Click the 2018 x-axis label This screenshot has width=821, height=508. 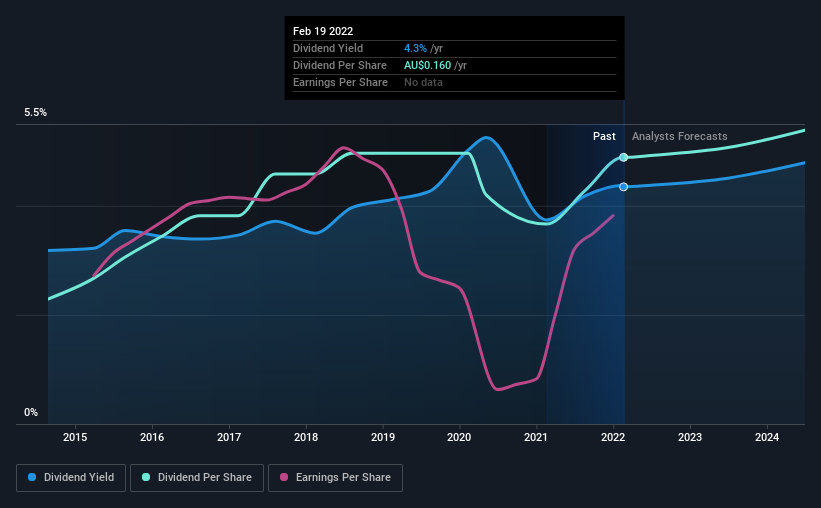pos(306,437)
